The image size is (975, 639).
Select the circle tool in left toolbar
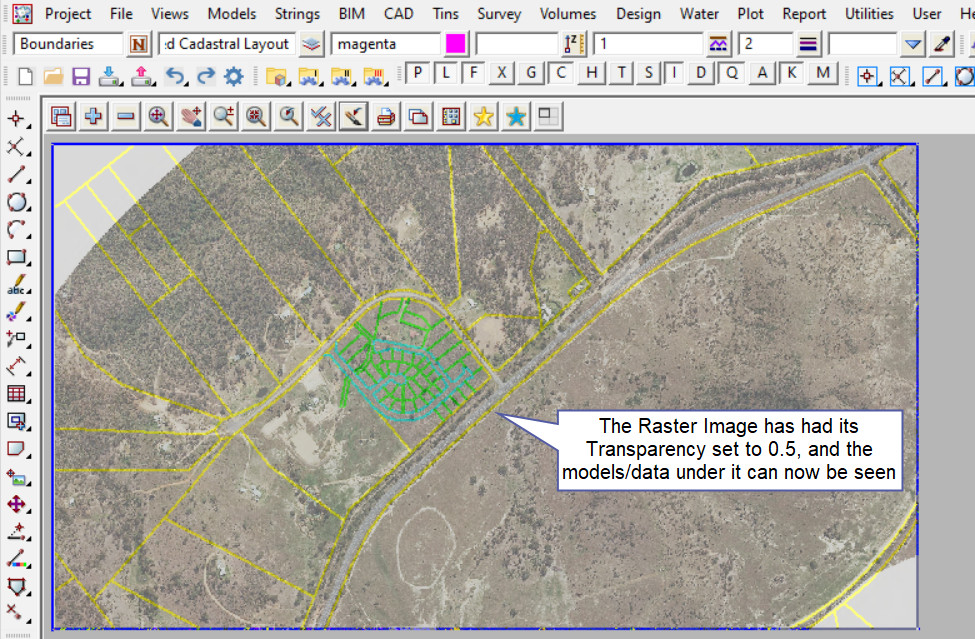[x=16, y=202]
